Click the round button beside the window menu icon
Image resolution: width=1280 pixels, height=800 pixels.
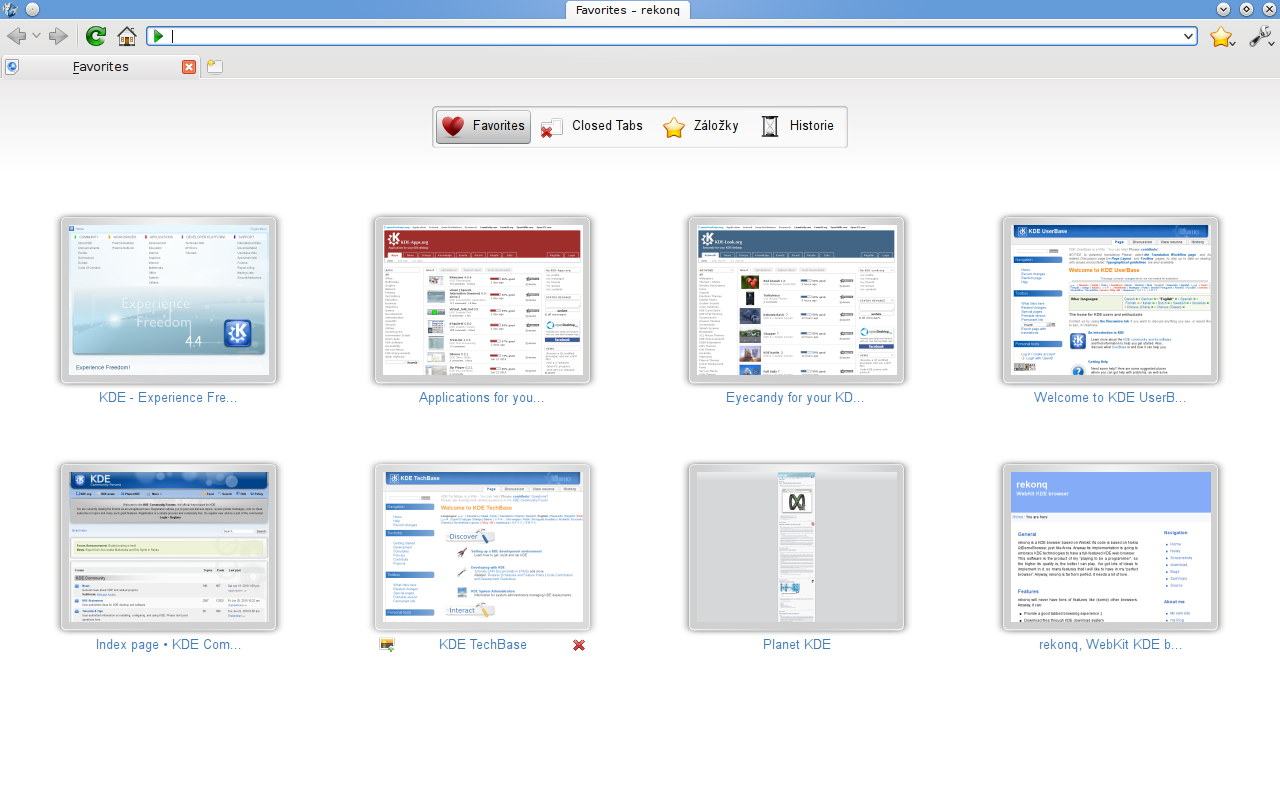[32, 9]
